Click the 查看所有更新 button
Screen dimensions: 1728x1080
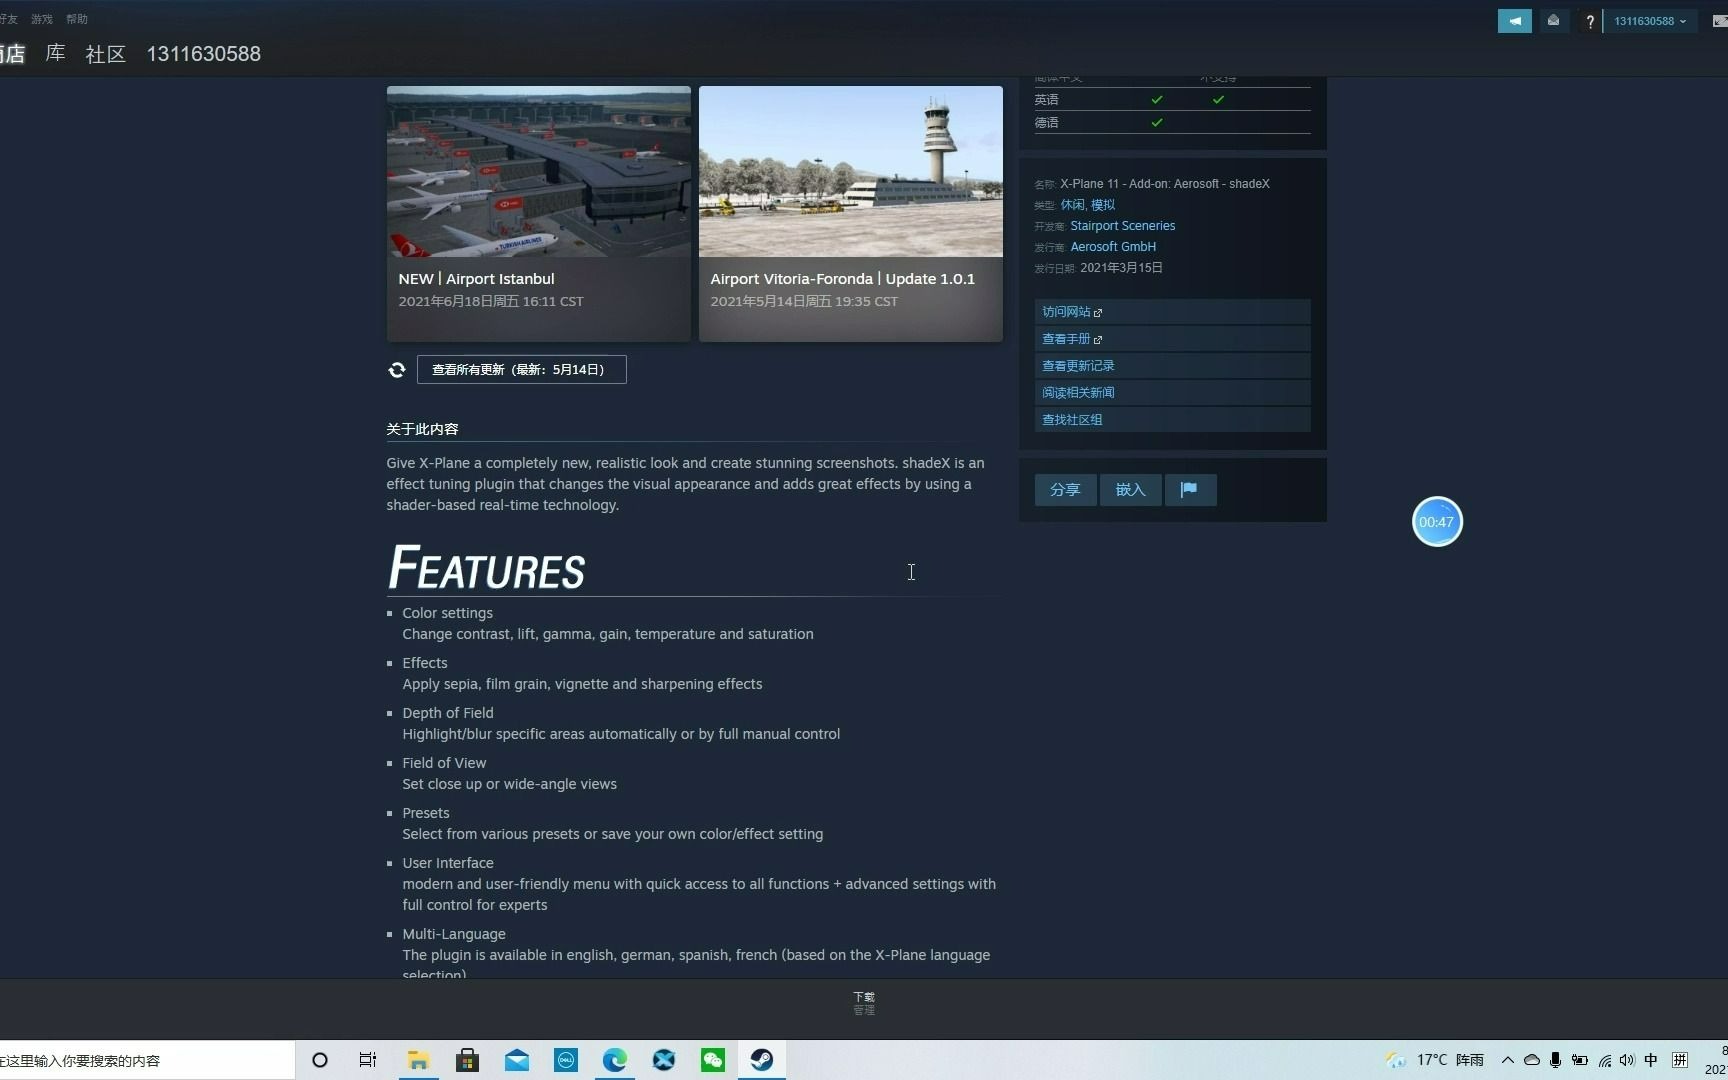click(521, 370)
